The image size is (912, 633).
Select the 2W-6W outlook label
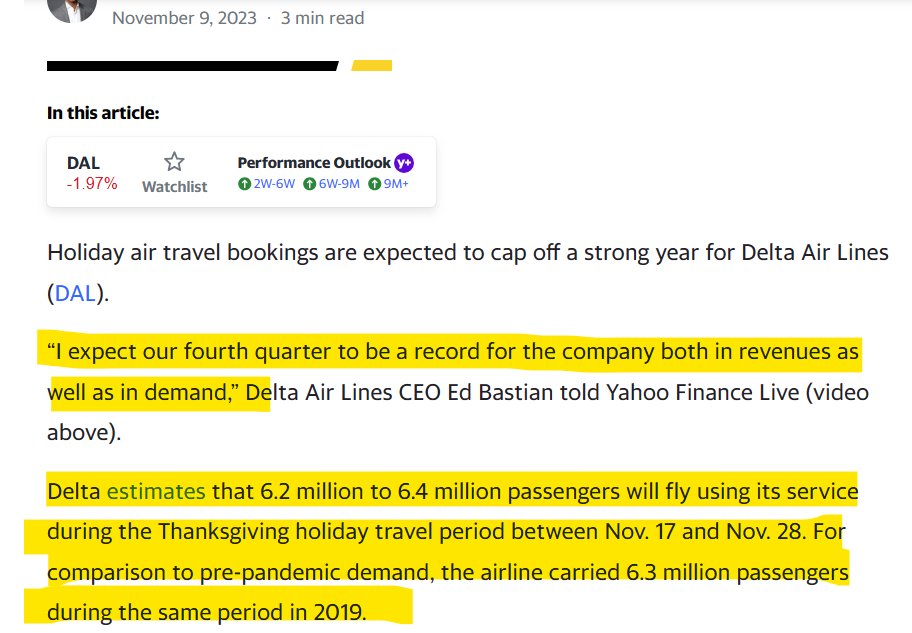[x=273, y=184]
